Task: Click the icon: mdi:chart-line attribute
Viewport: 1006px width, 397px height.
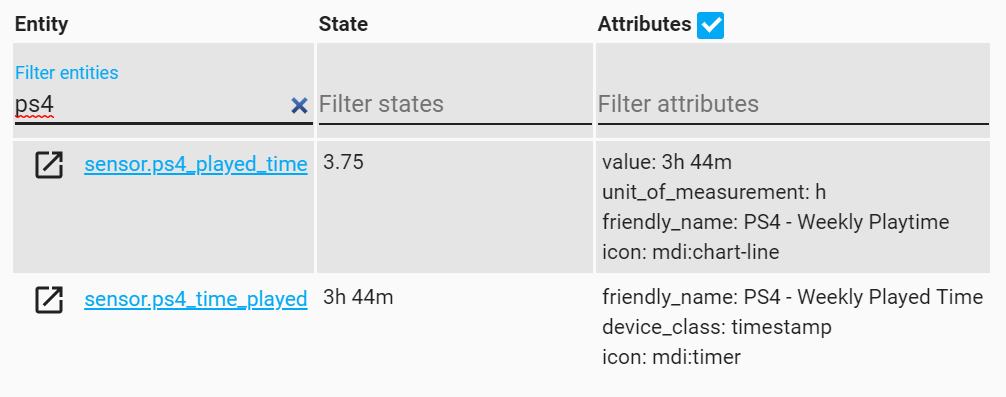Action: point(690,252)
